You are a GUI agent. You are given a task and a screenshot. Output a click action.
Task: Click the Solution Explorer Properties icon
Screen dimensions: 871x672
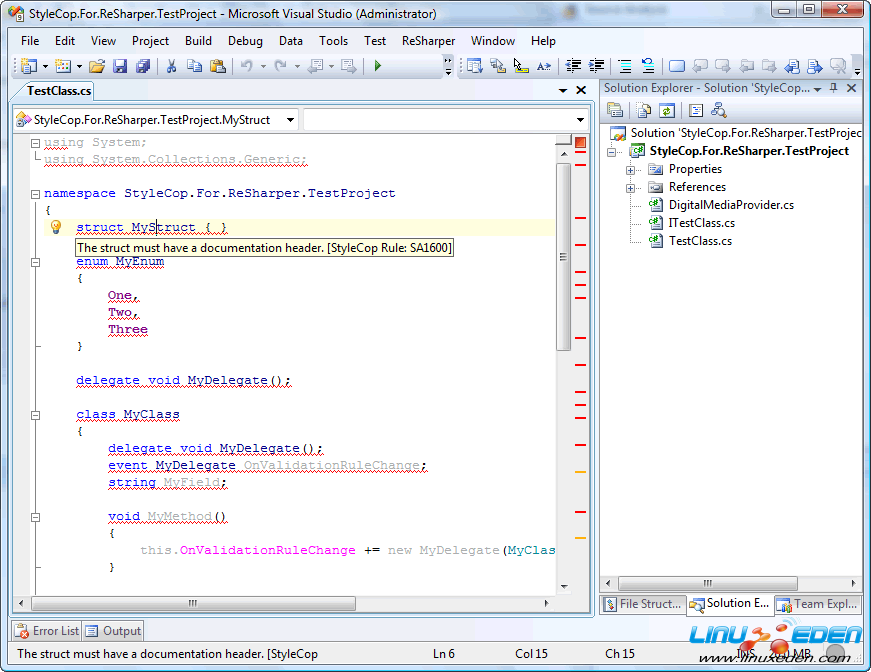(x=615, y=111)
